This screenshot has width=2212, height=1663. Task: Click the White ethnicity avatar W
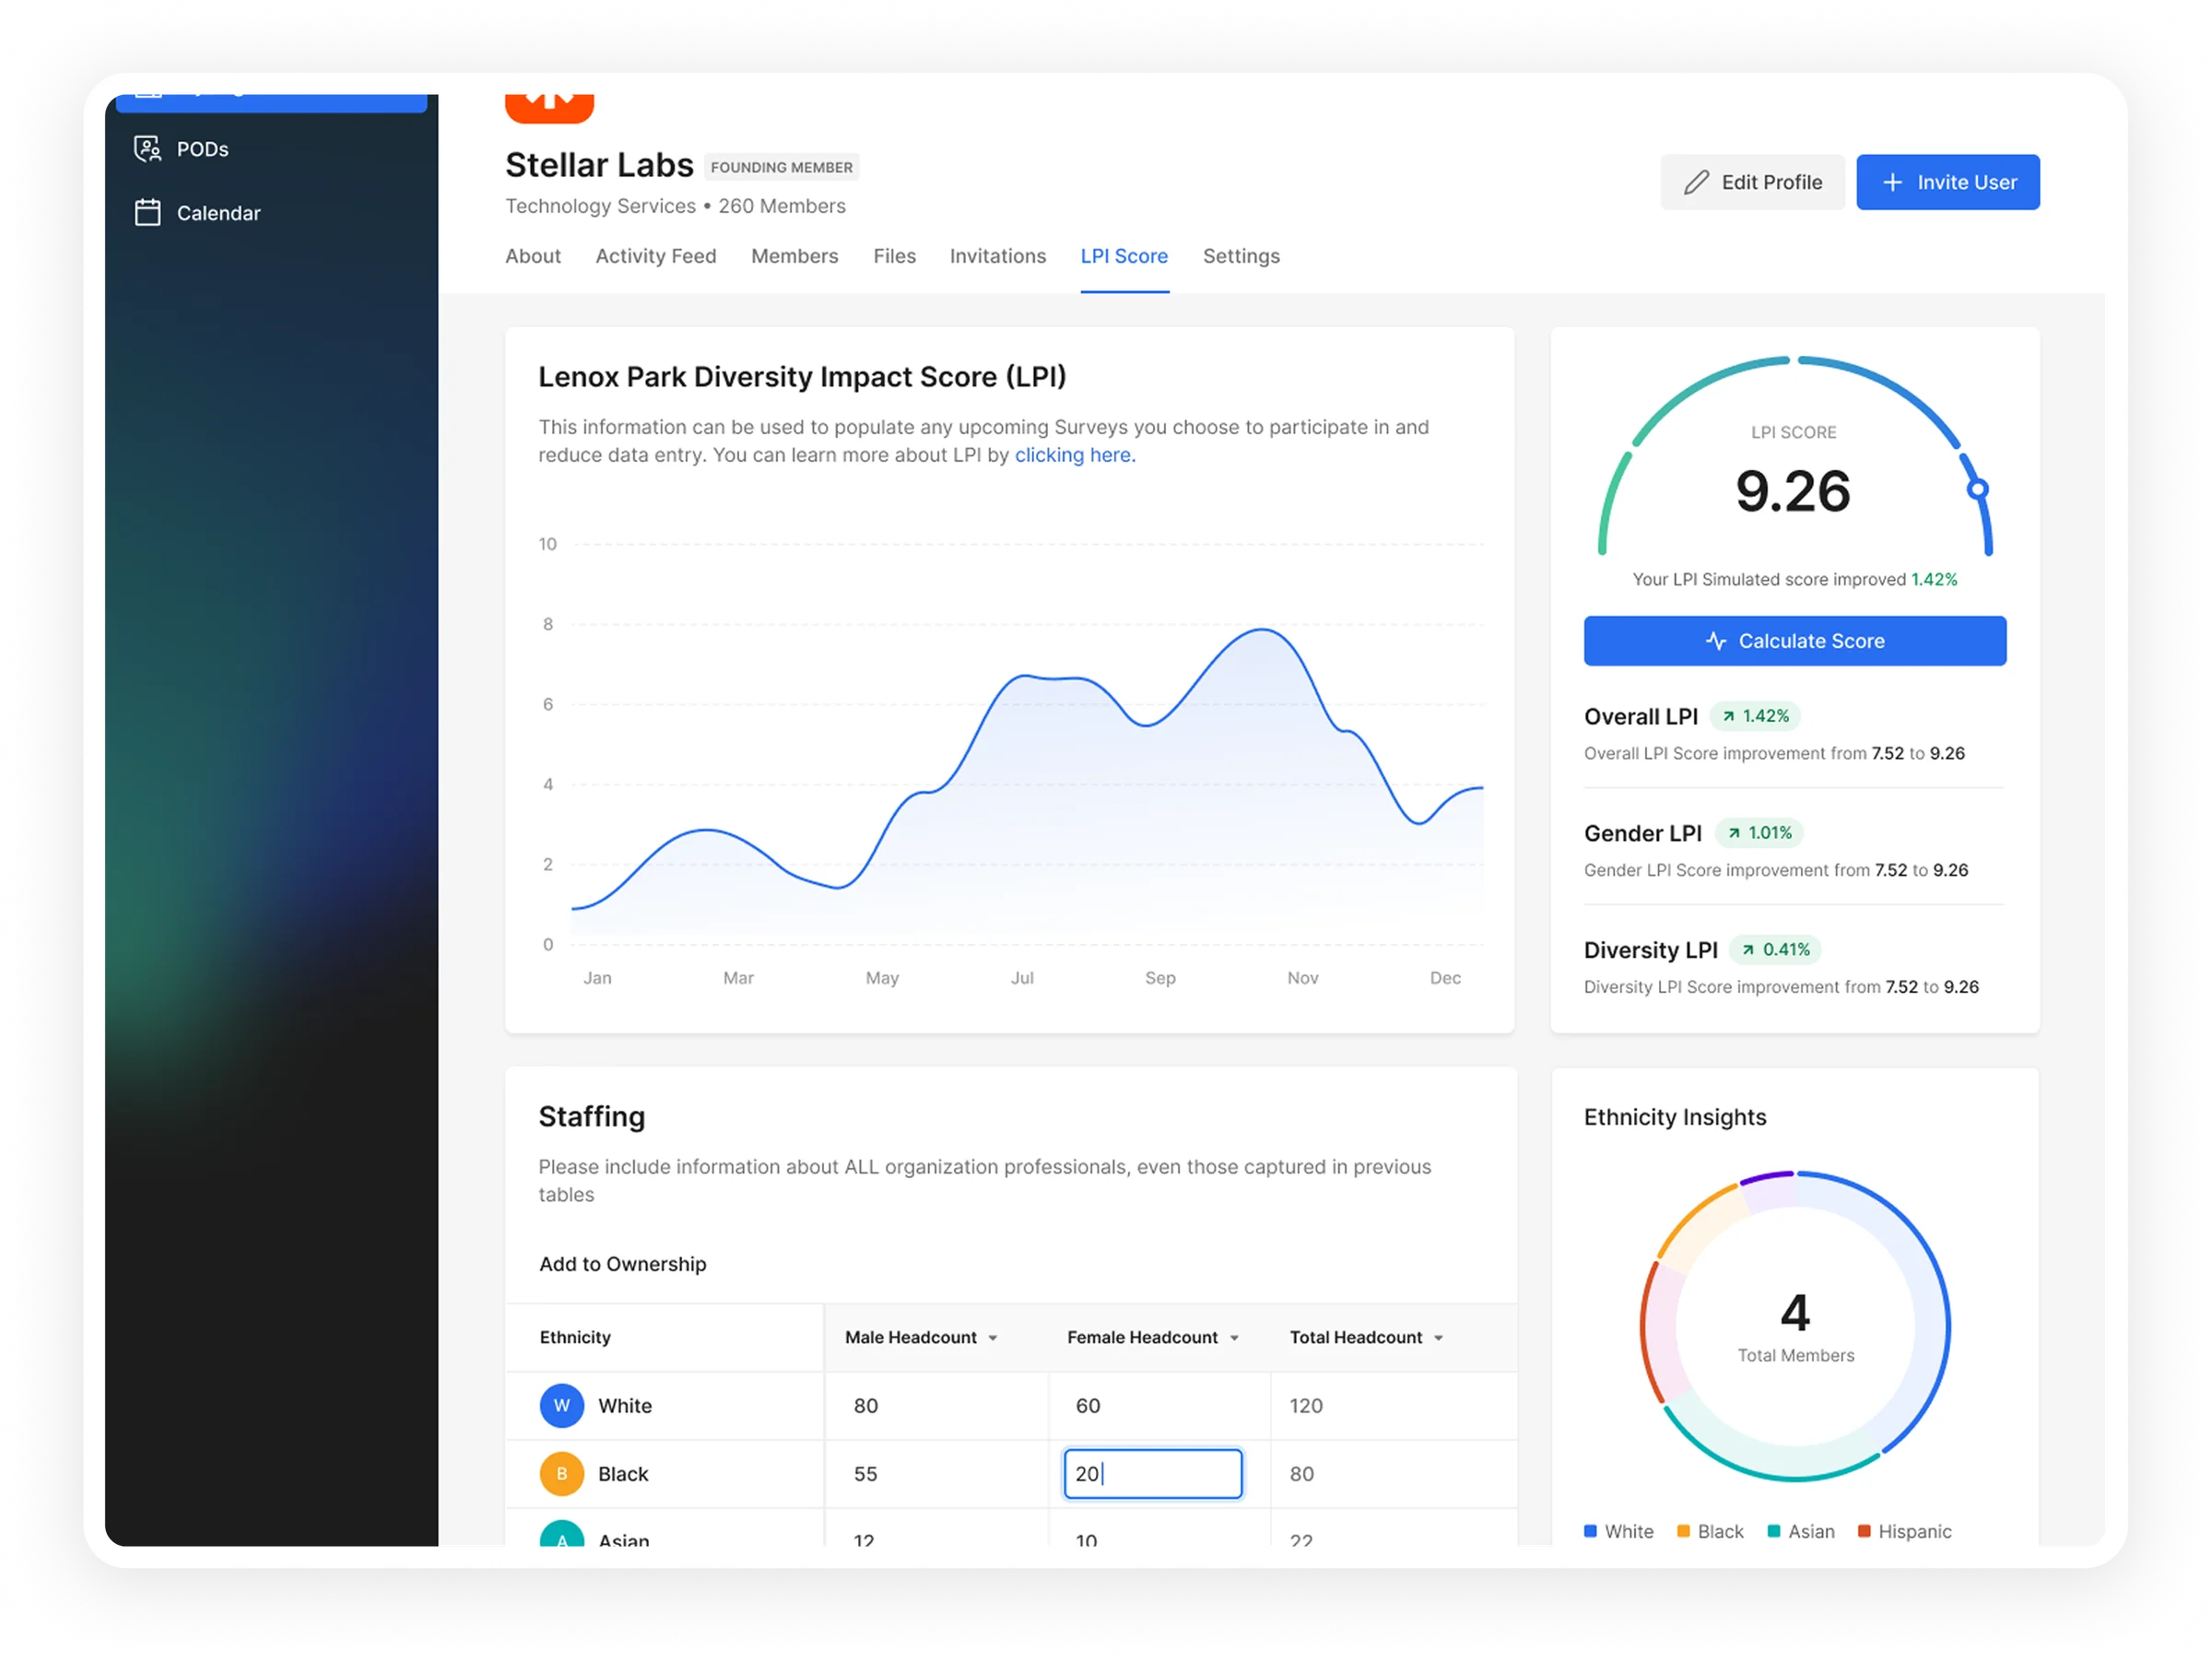[562, 1405]
